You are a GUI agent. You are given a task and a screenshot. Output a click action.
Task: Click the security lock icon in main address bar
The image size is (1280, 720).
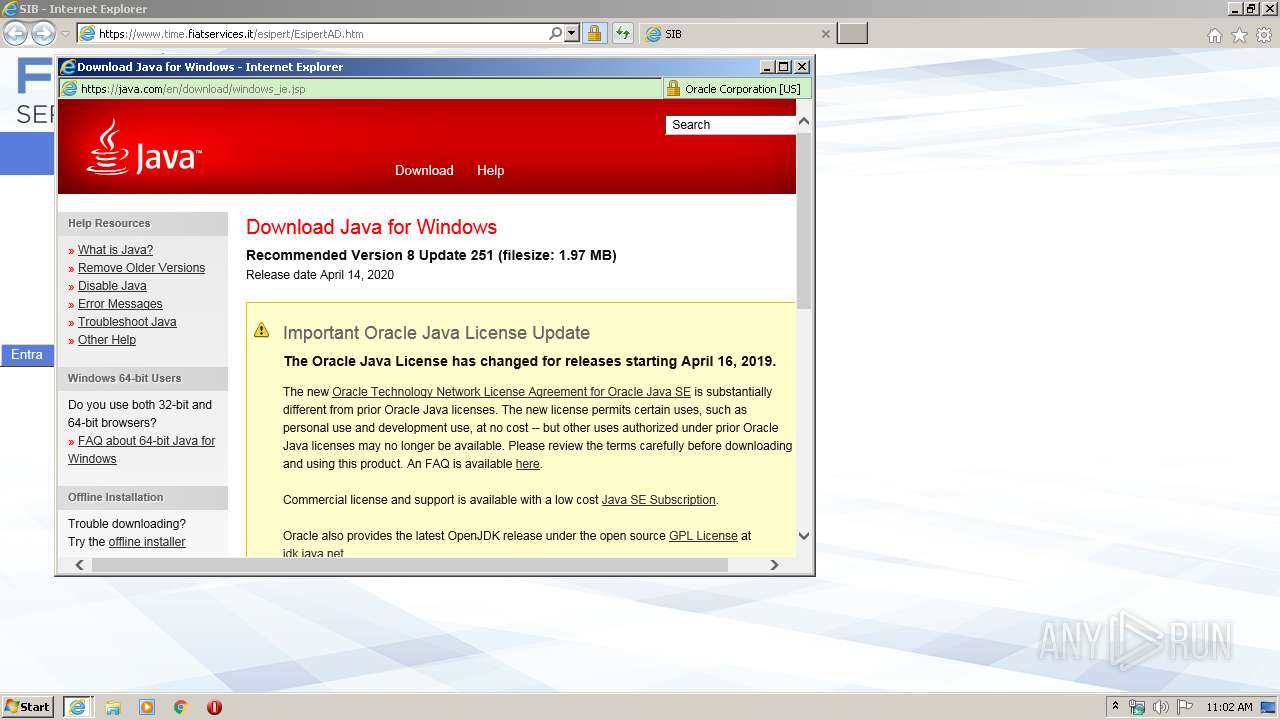click(594, 33)
